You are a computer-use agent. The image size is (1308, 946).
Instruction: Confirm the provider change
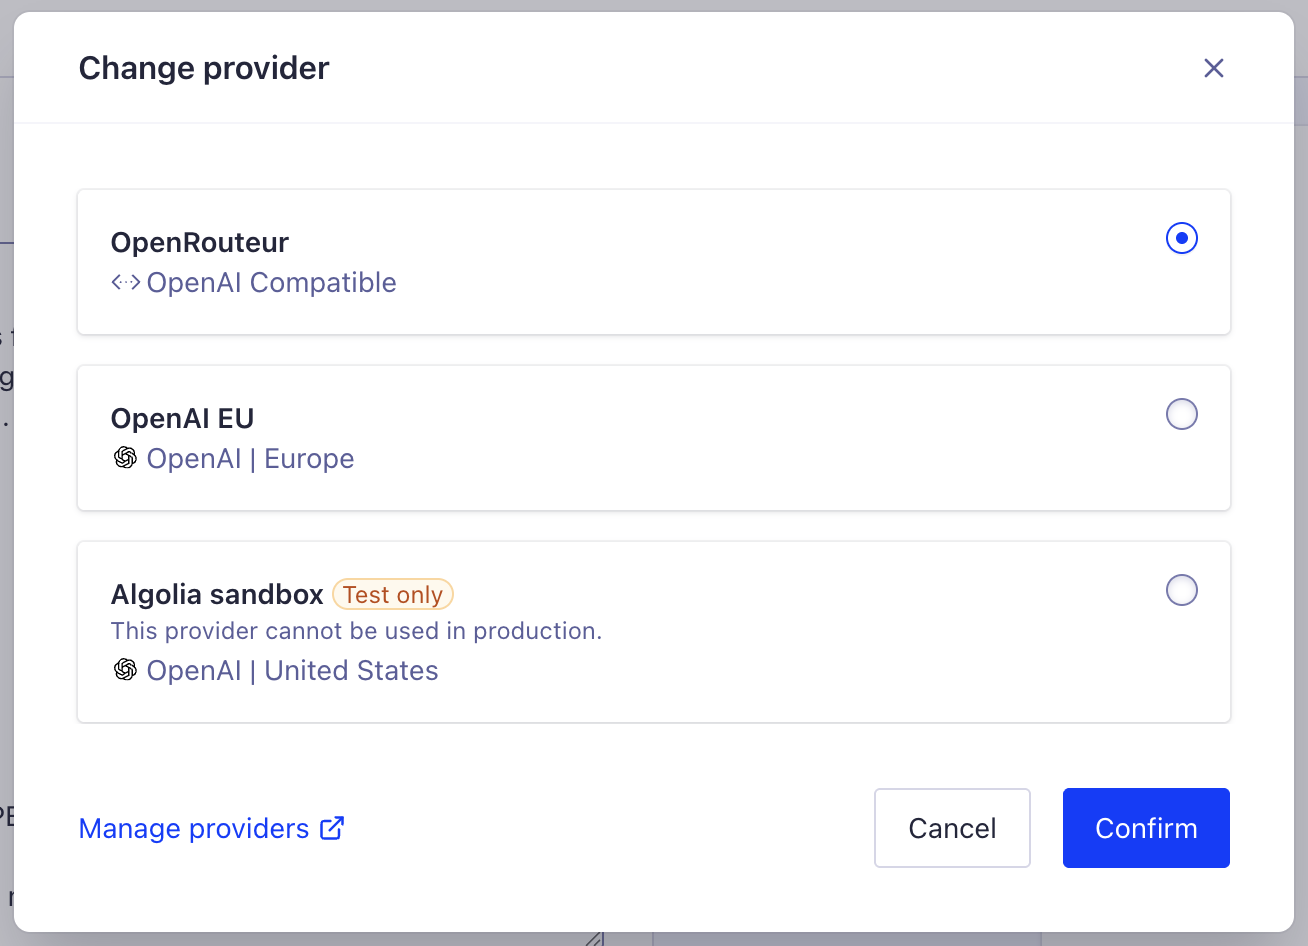[x=1146, y=827]
